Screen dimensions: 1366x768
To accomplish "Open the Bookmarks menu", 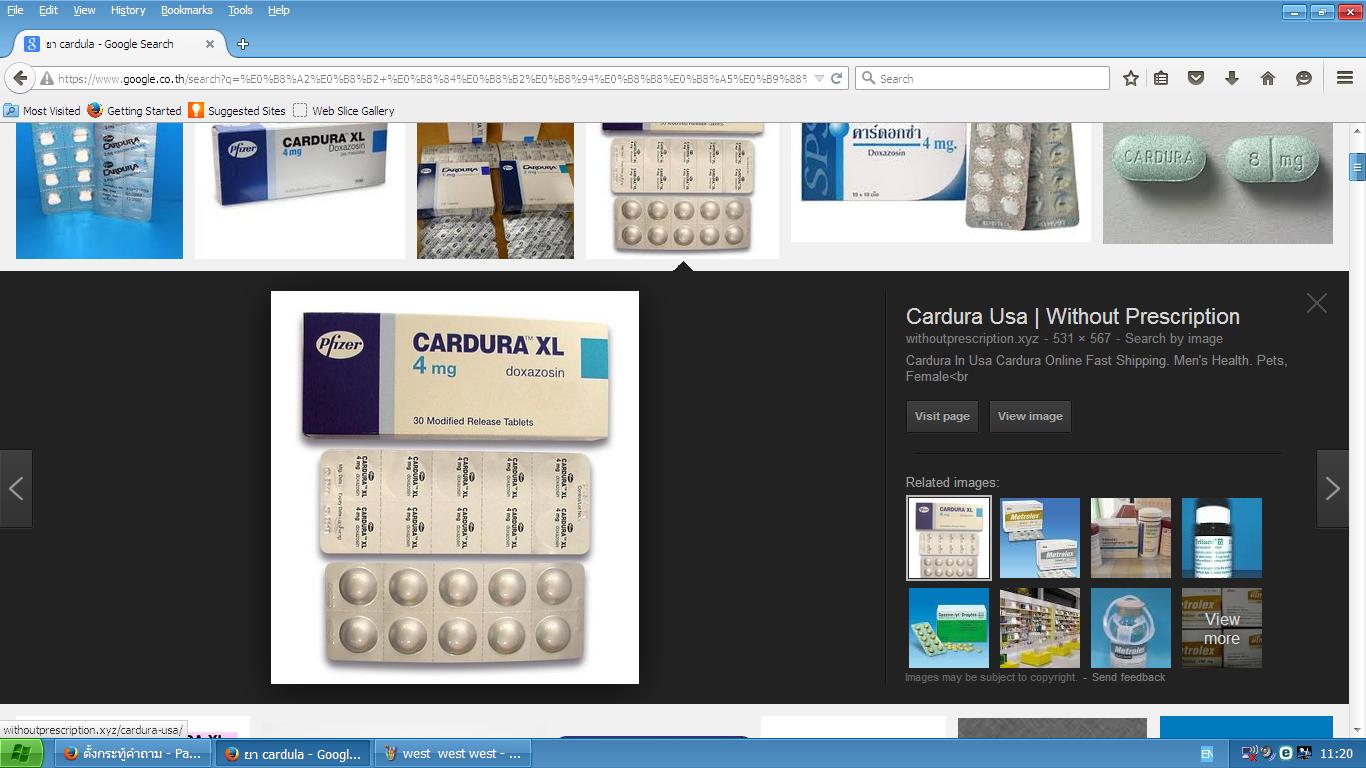I will click(x=187, y=10).
